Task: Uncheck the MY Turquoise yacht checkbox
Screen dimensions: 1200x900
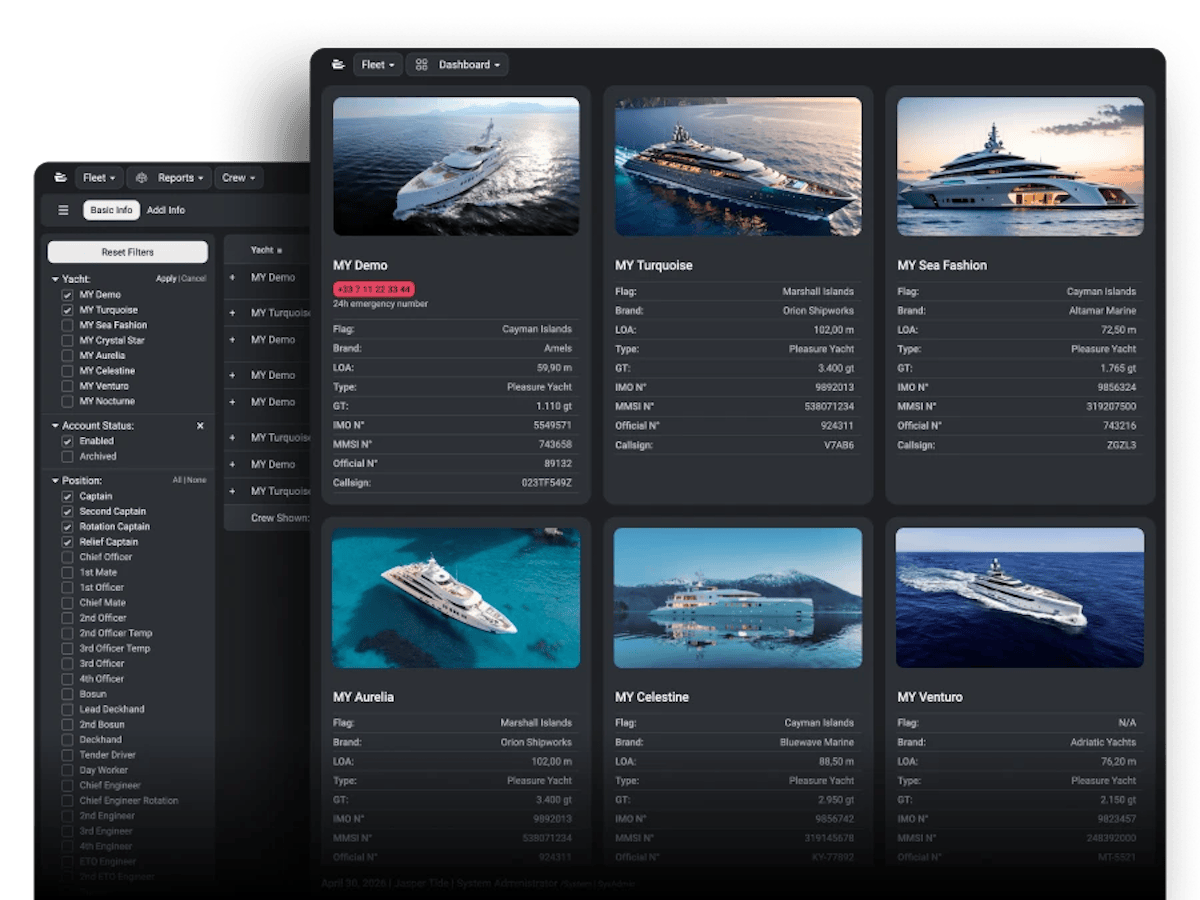Action: coord(67,310)
